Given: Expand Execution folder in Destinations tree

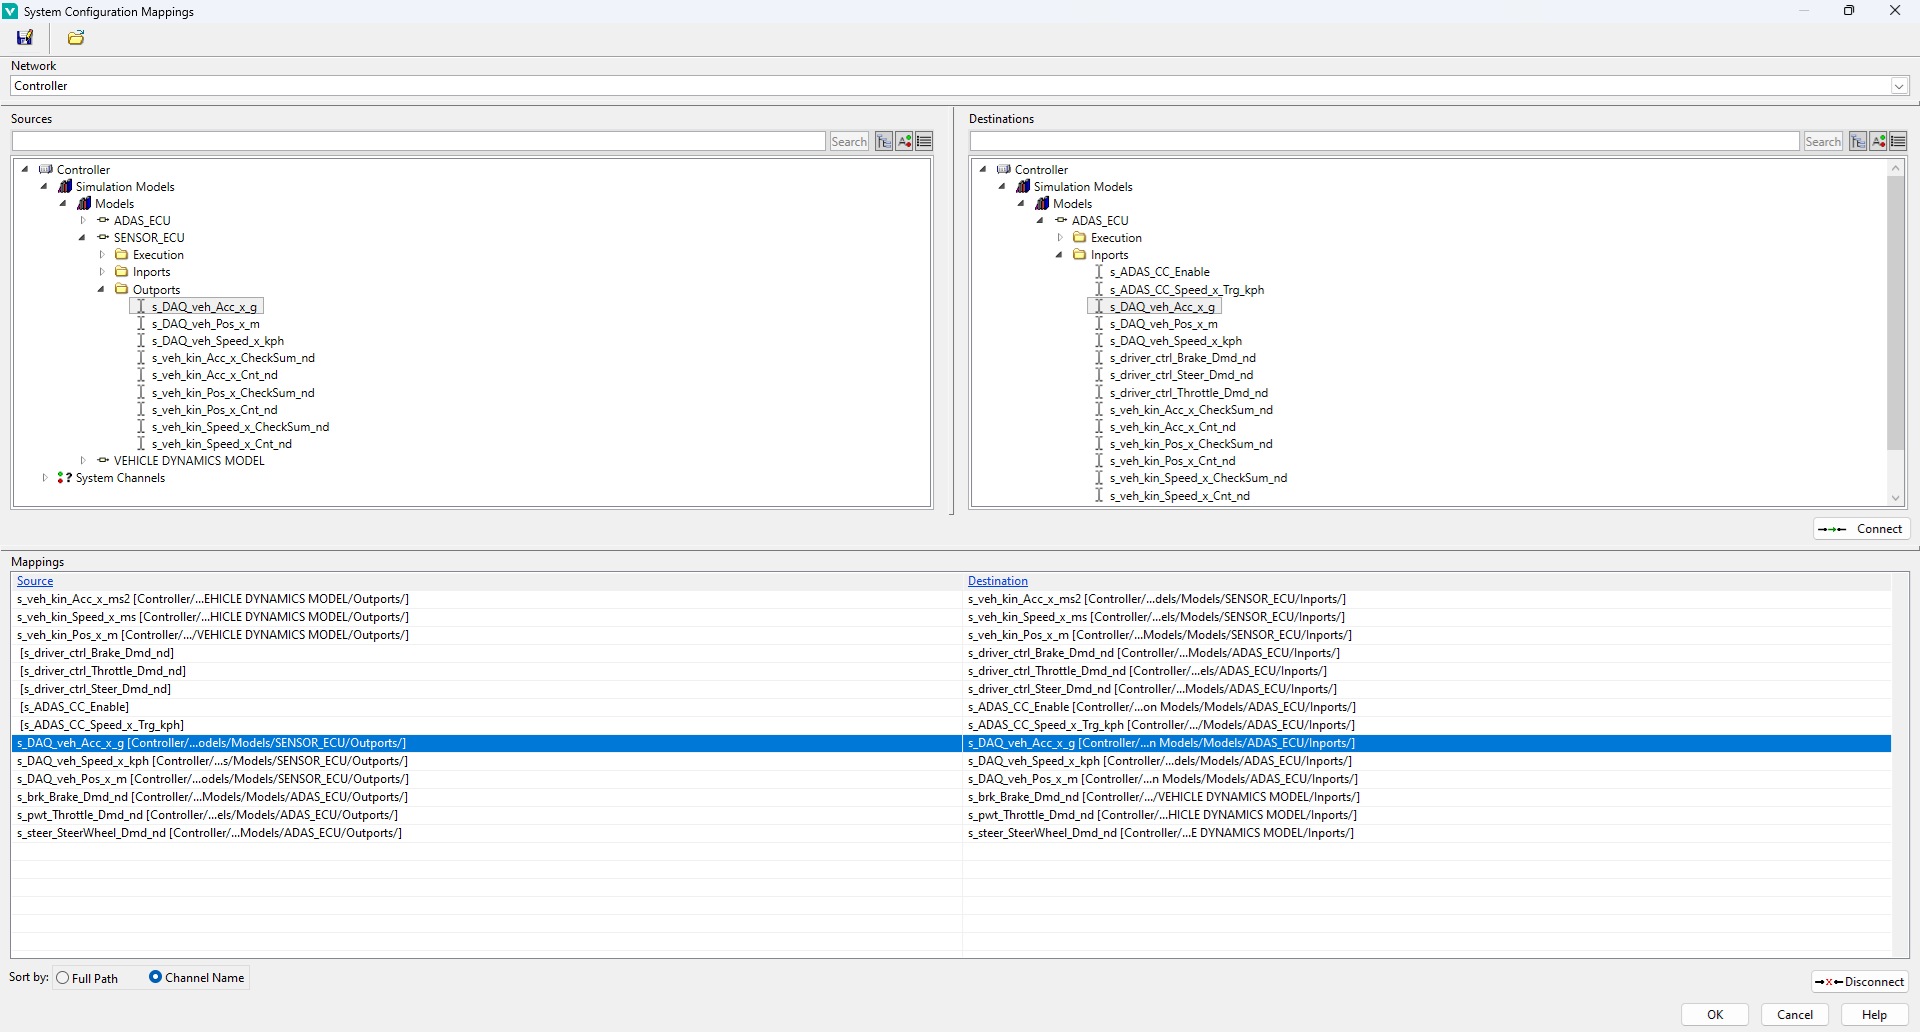Looking at the screenshot, I should (x=1060, y=237).
